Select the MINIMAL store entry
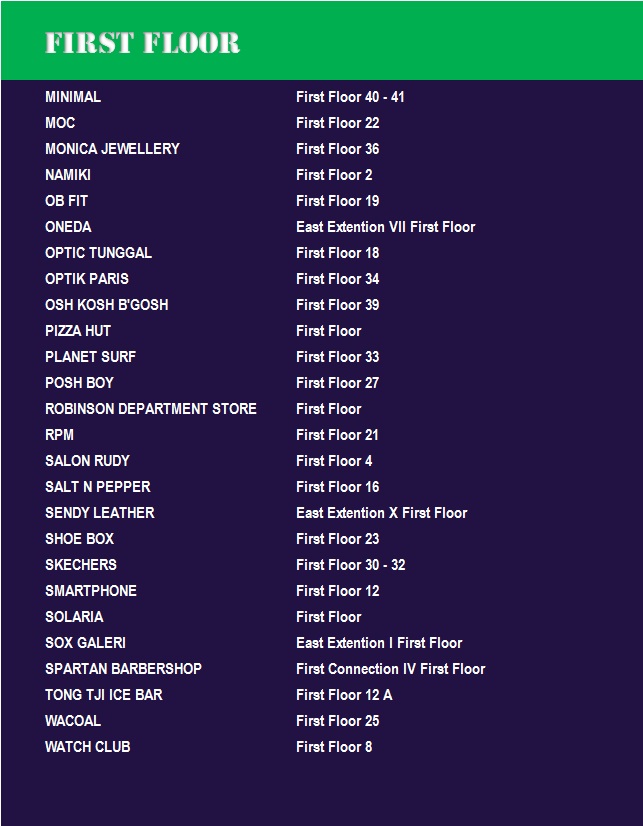This screenshot has width=643, height=826. coord(73,97)
